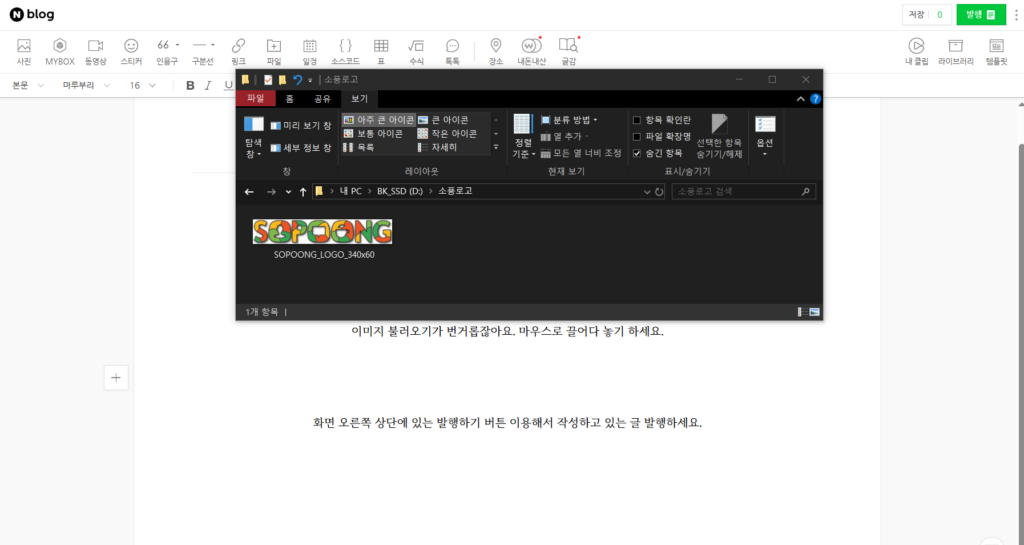Apply italic formatting with I icon

coord(208,86)
